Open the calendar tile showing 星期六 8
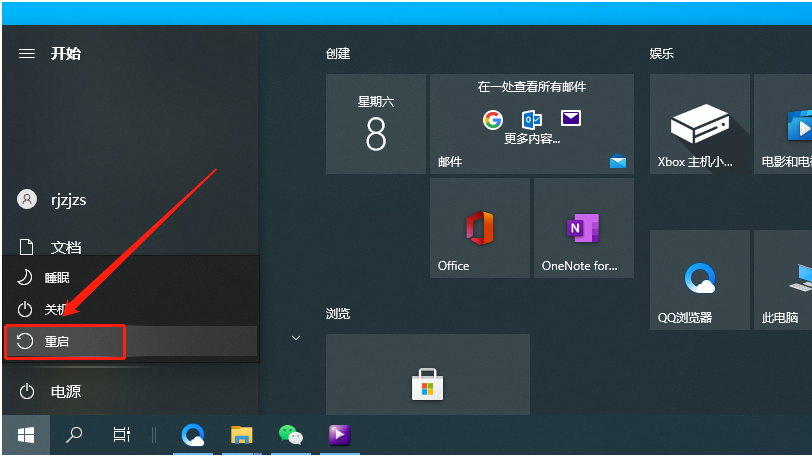812x459 pixels. tap(376, 124)
